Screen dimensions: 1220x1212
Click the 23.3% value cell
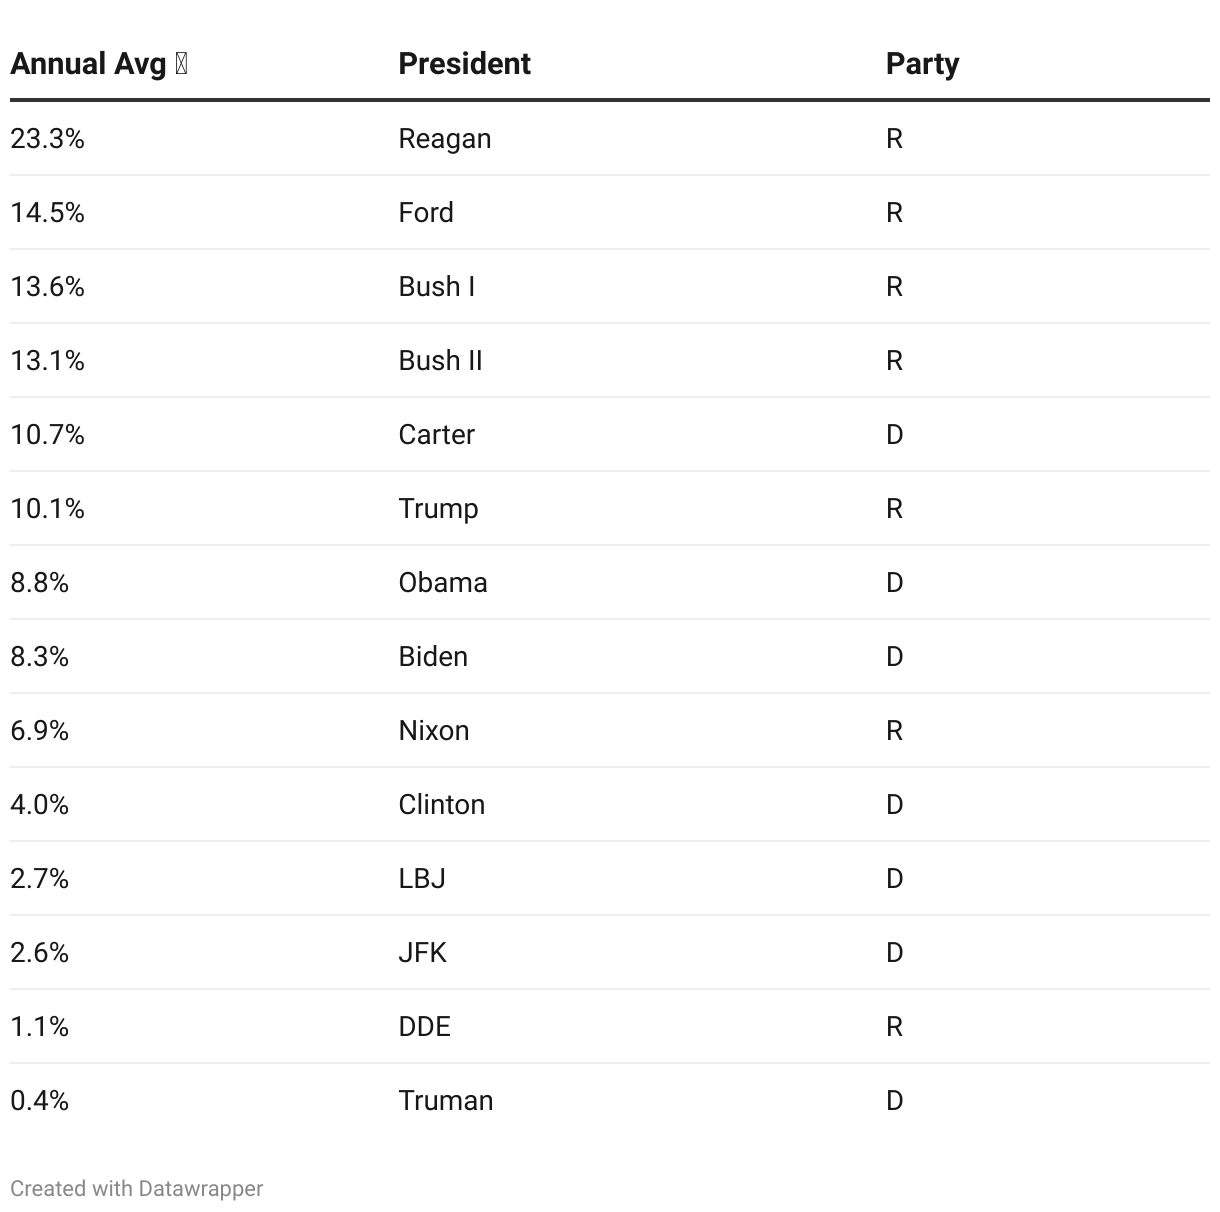click(x=47, y=139)
